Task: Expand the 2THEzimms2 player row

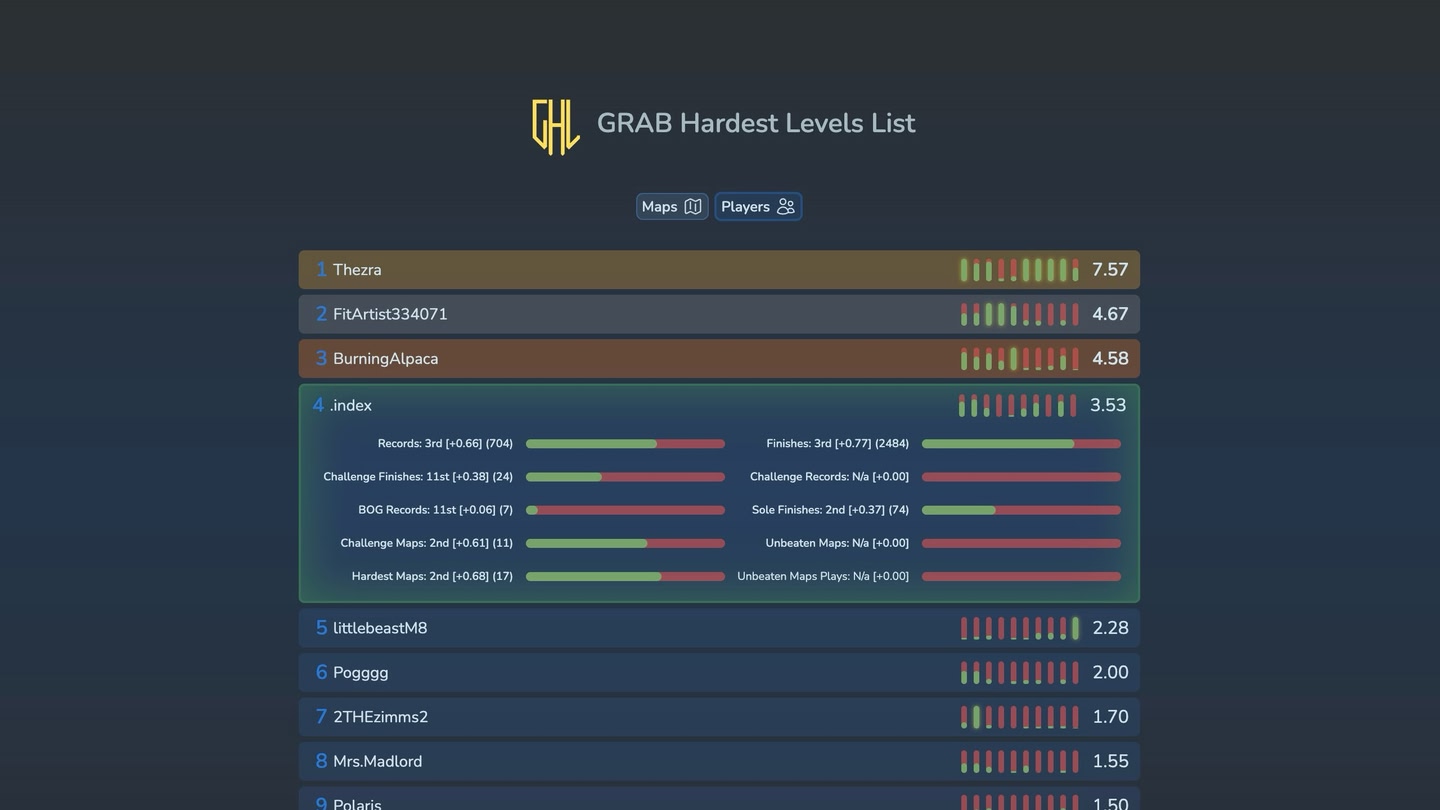Action: coord(719,717)
